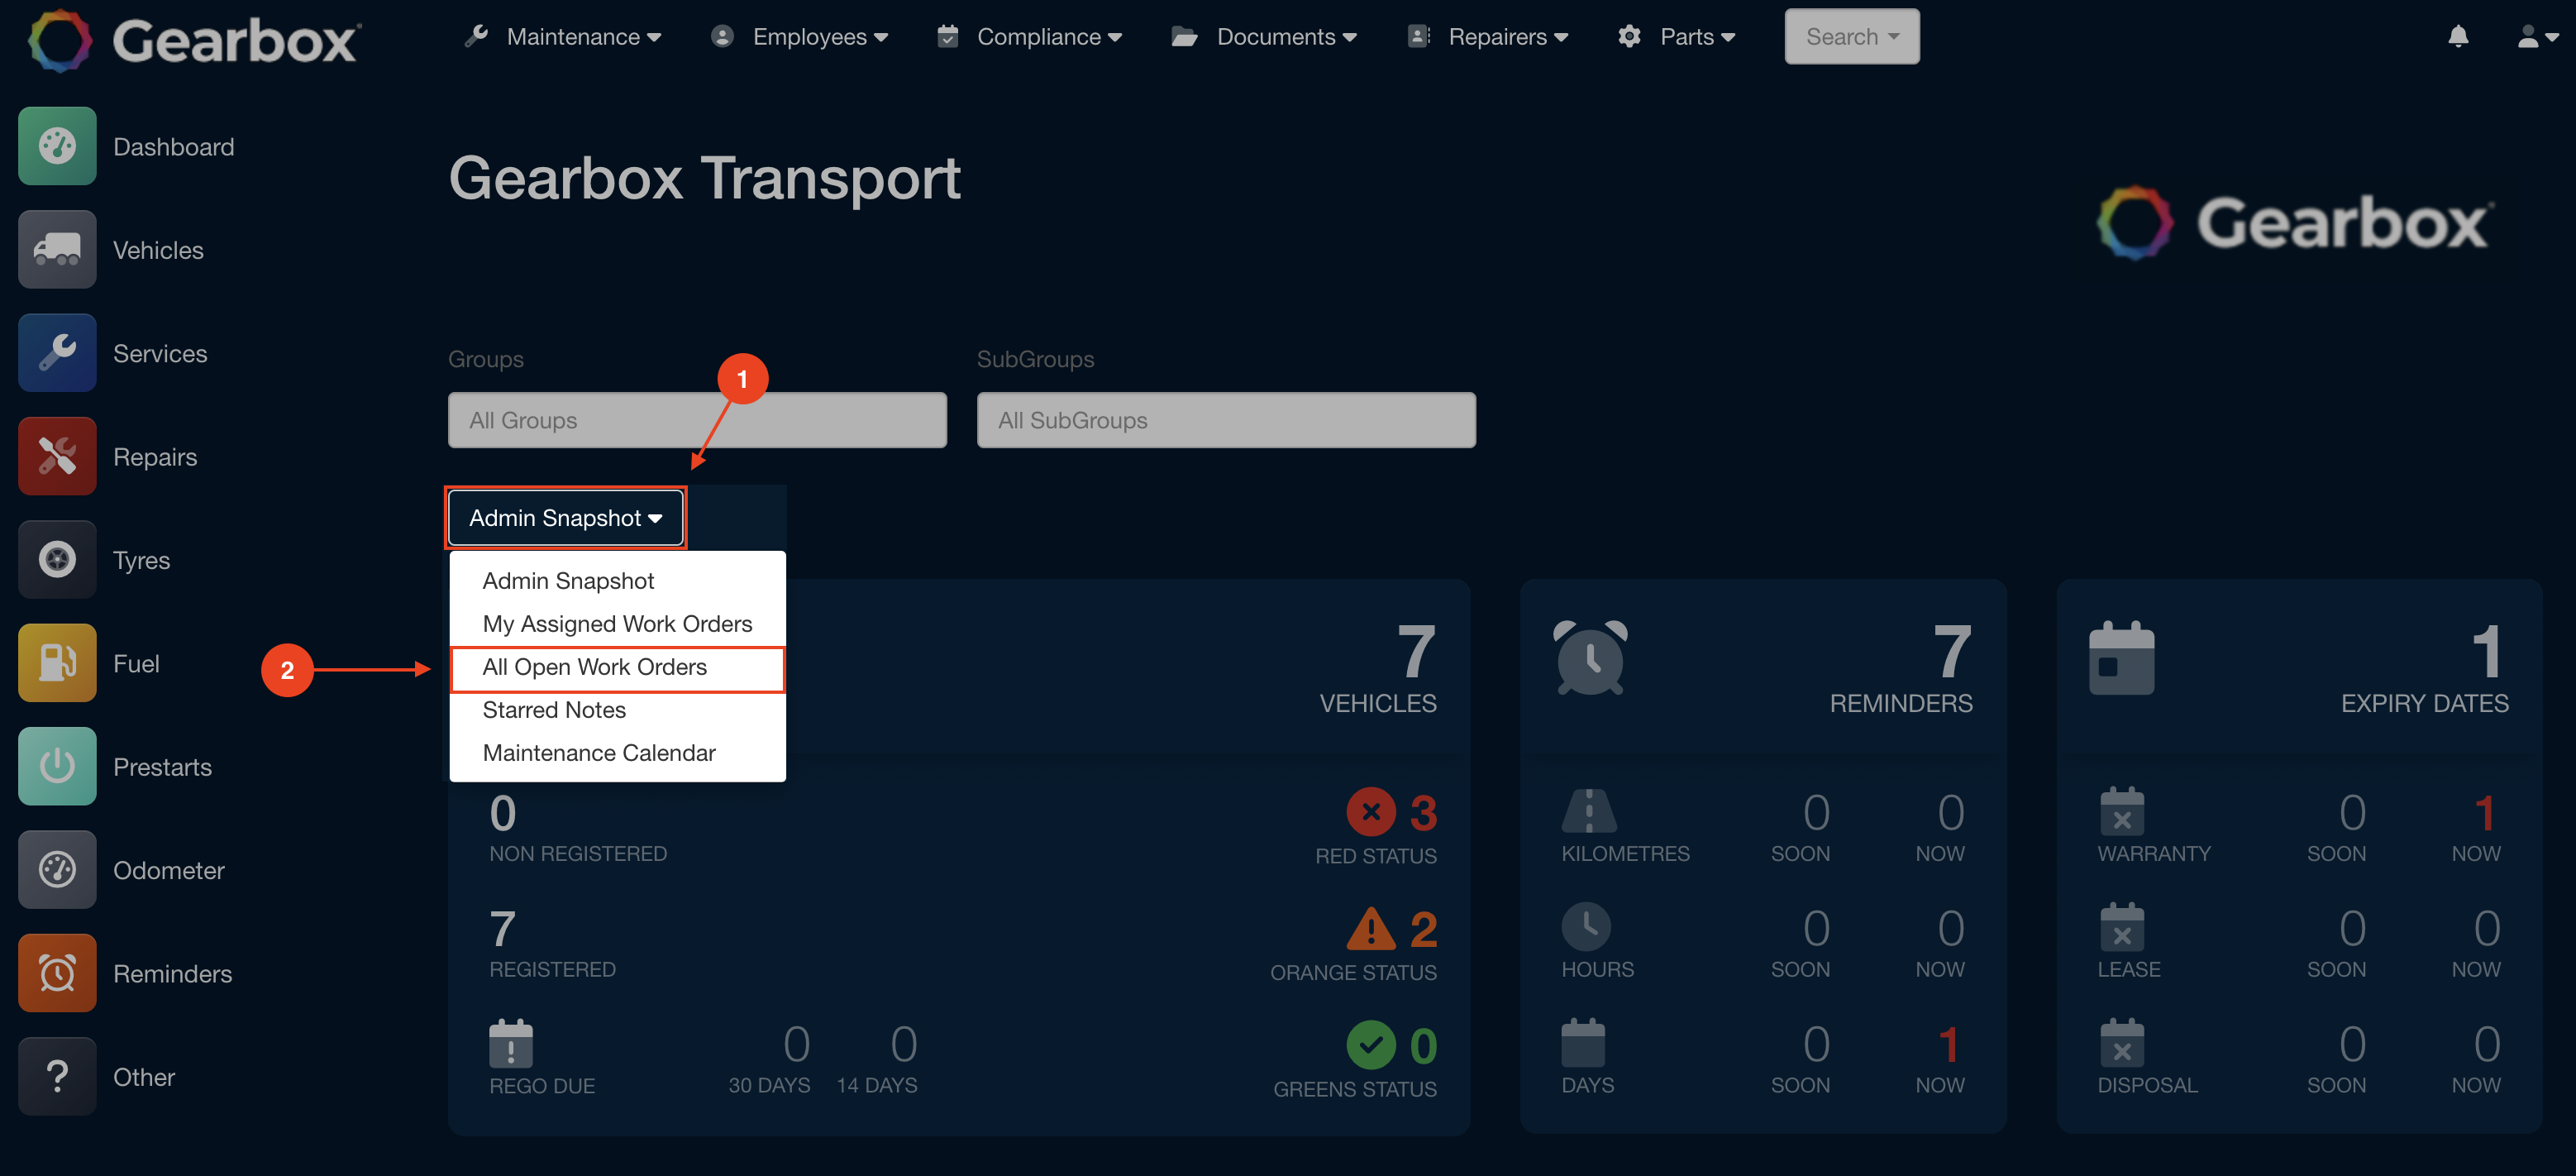The image size is (2576, 1176).
Task: Open the Services wrench icon
Action: click(57, 353)
